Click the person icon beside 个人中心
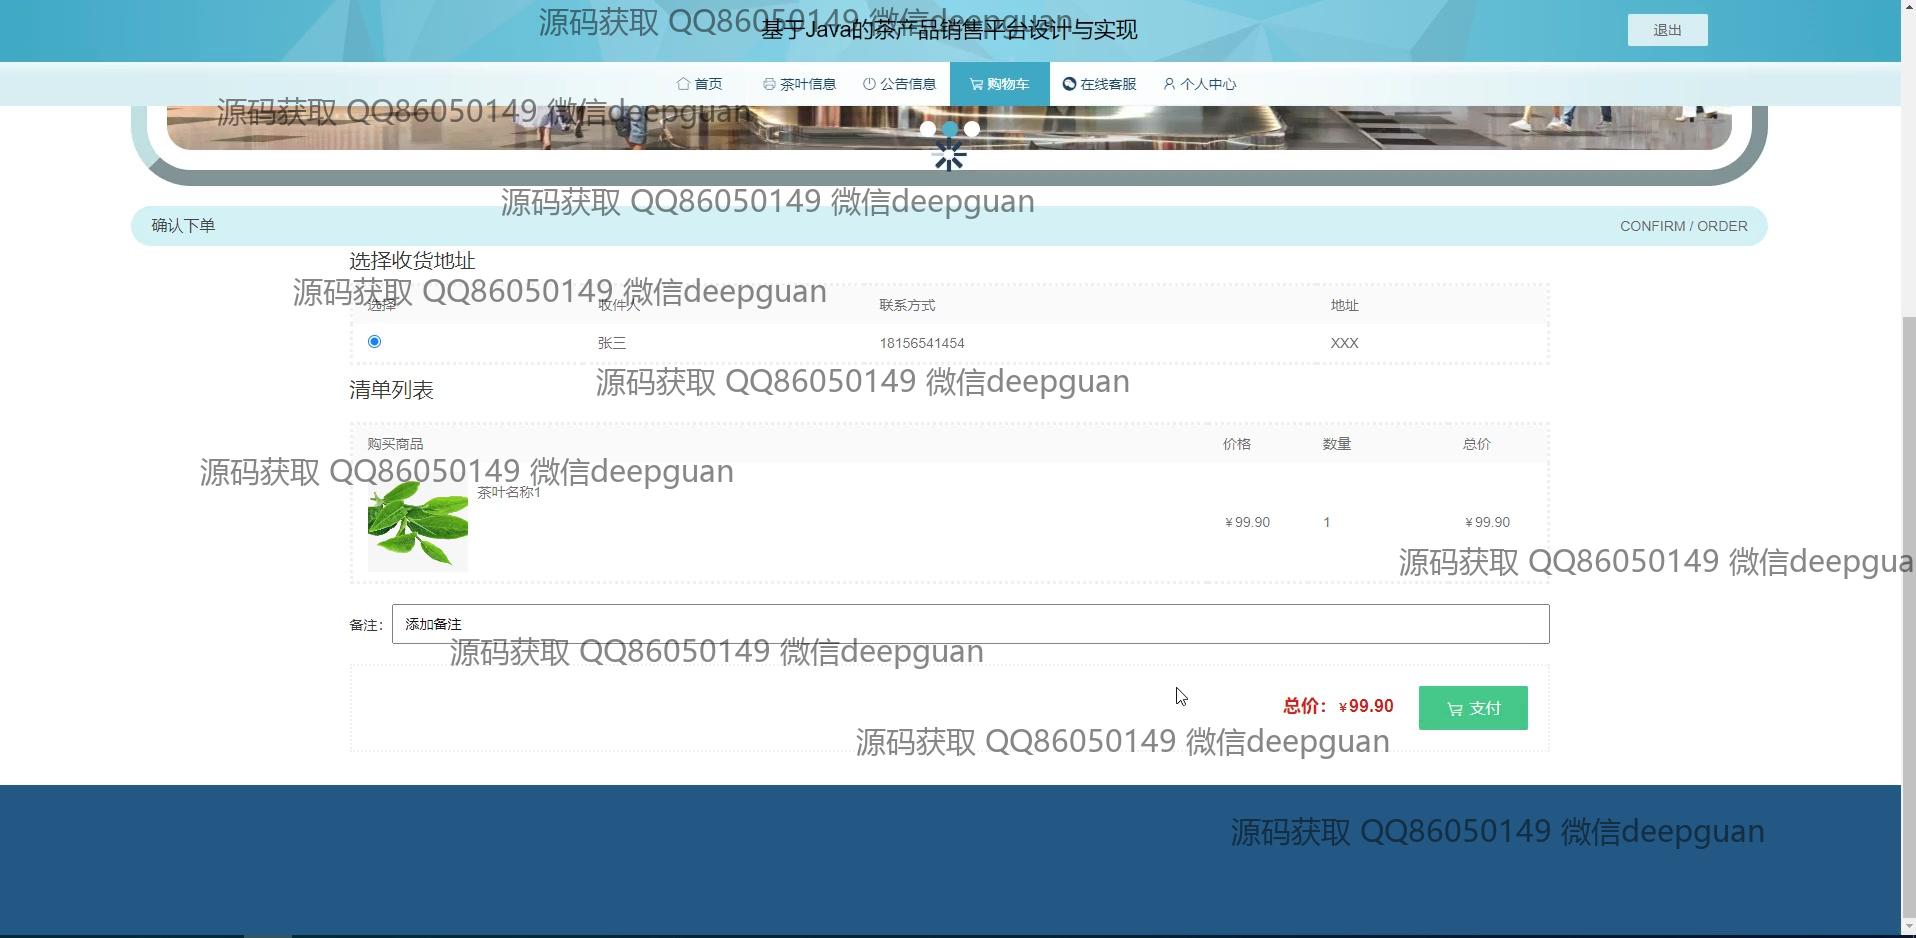 1168,84
